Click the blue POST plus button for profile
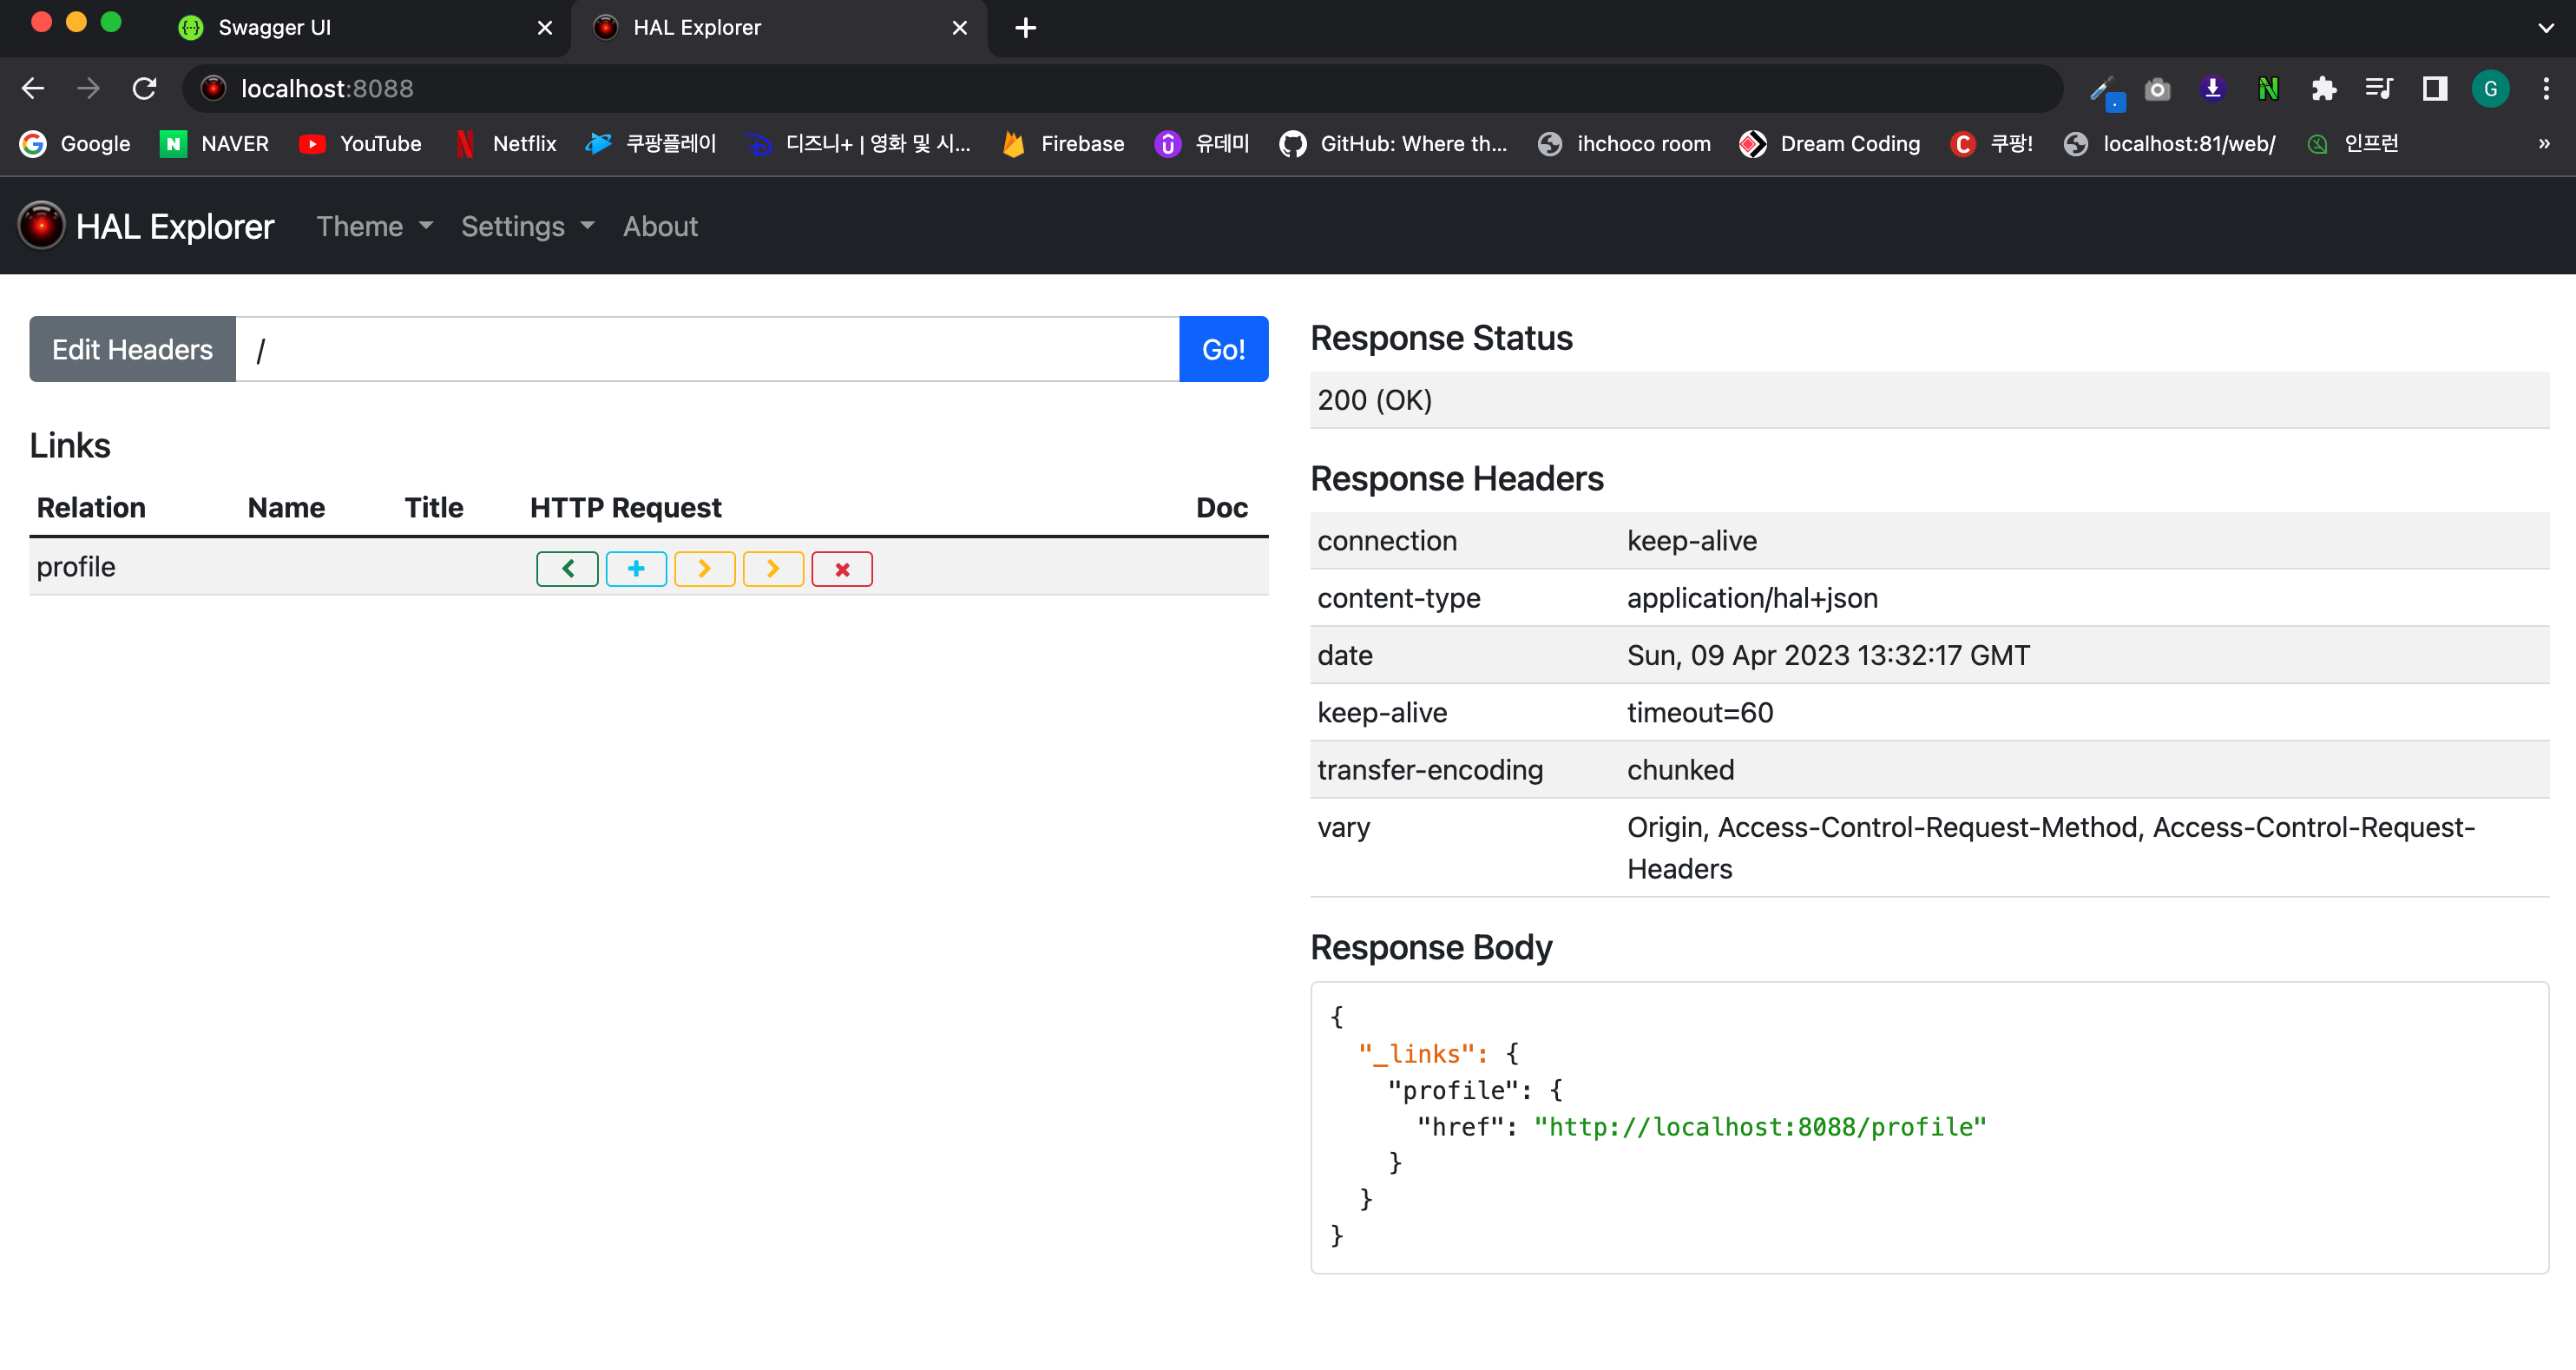The image size is (2576, 1370). pos(636,569)
